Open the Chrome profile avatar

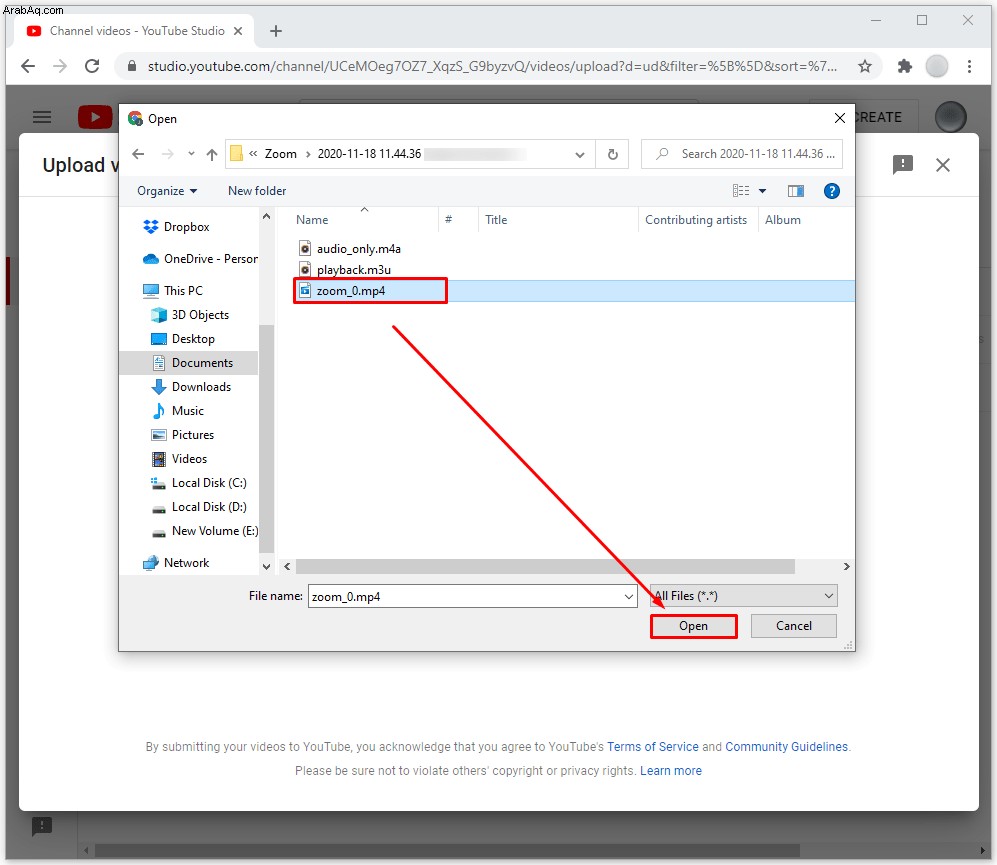pos(937,66)
